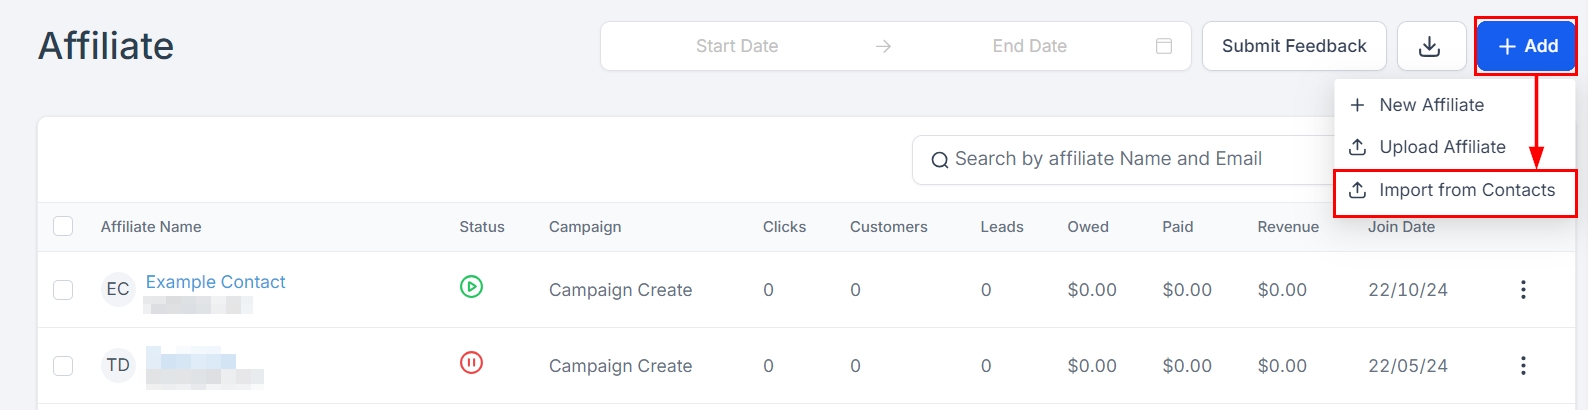Select the TD affiliate row checkbox
Viewport: 1588px width, 410px height.
[x=63, y=366]
